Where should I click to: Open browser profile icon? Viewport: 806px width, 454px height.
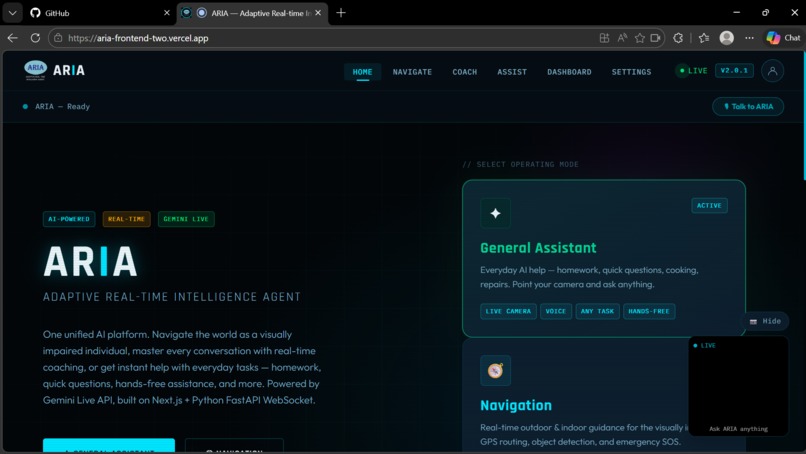click(x=726, y=38)
